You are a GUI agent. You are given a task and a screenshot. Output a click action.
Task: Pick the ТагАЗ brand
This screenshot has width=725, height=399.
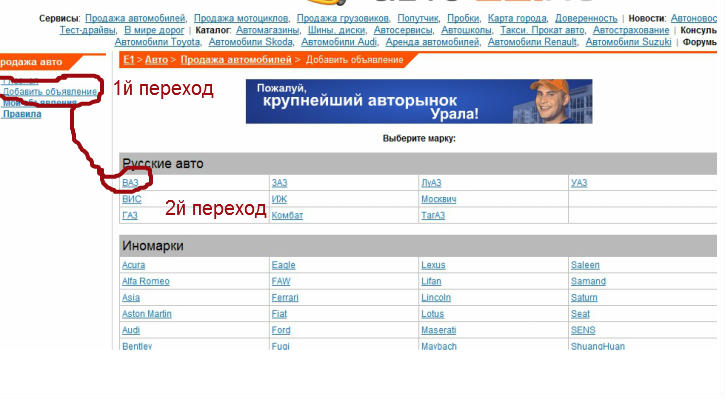433,215
